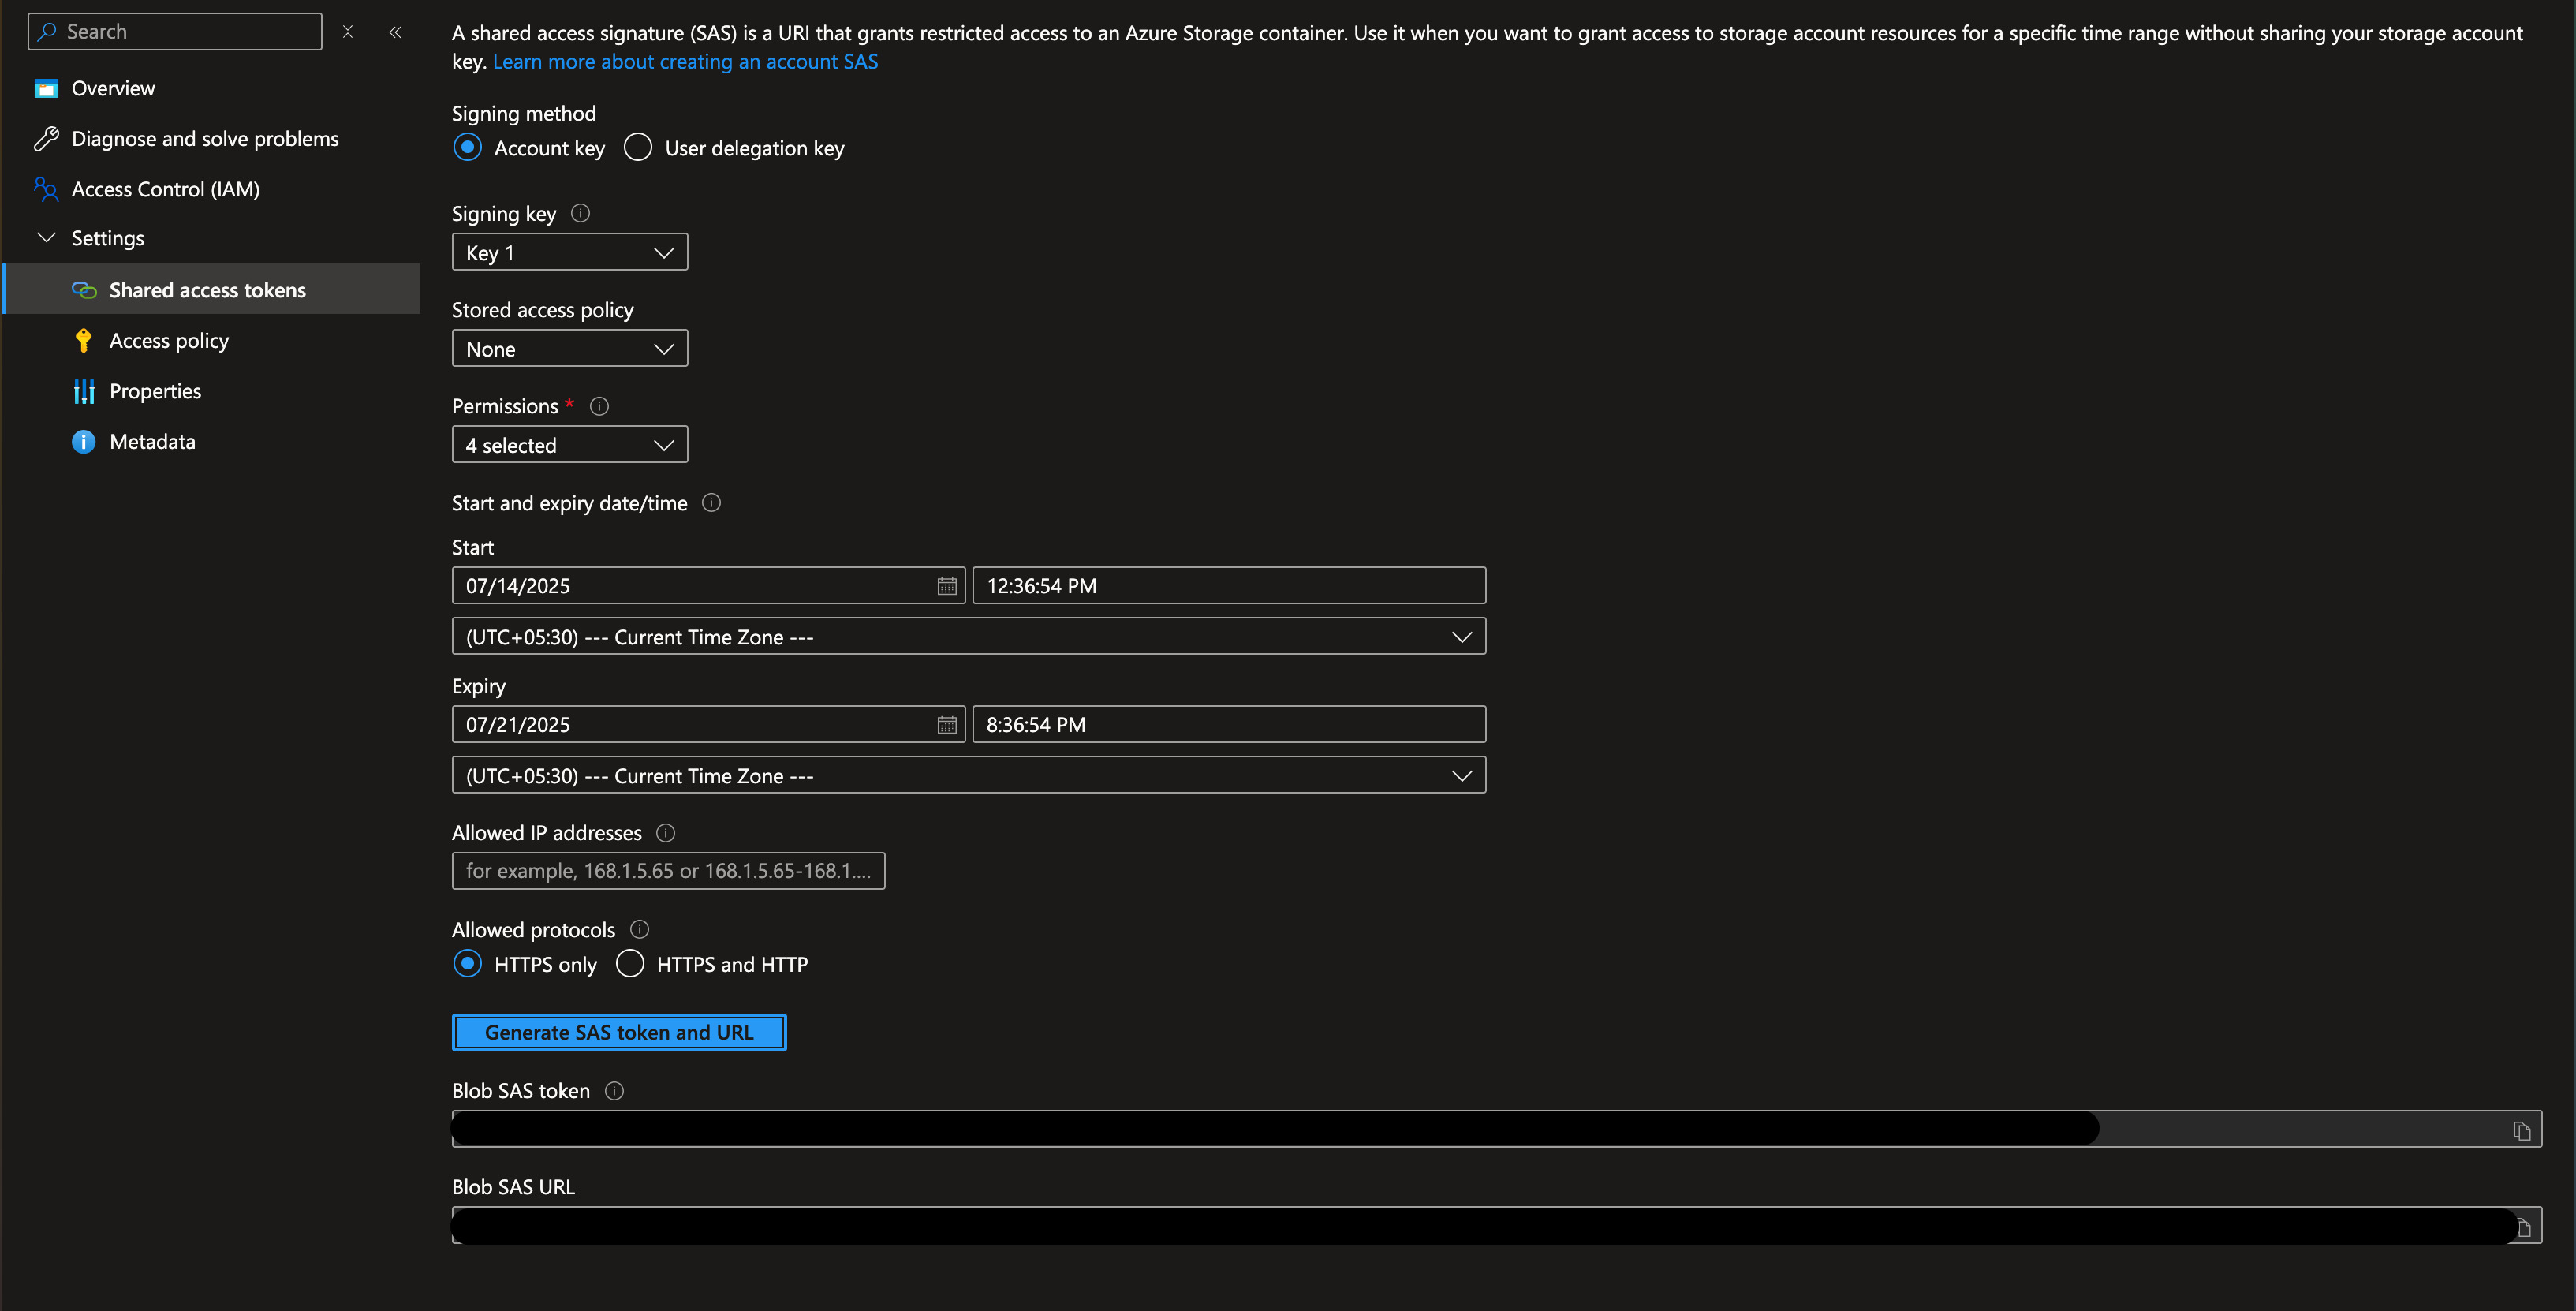The image size is (2576, 1311).
Task: Collapse the Settings section in sidebar
Action: tap(46, 238)
